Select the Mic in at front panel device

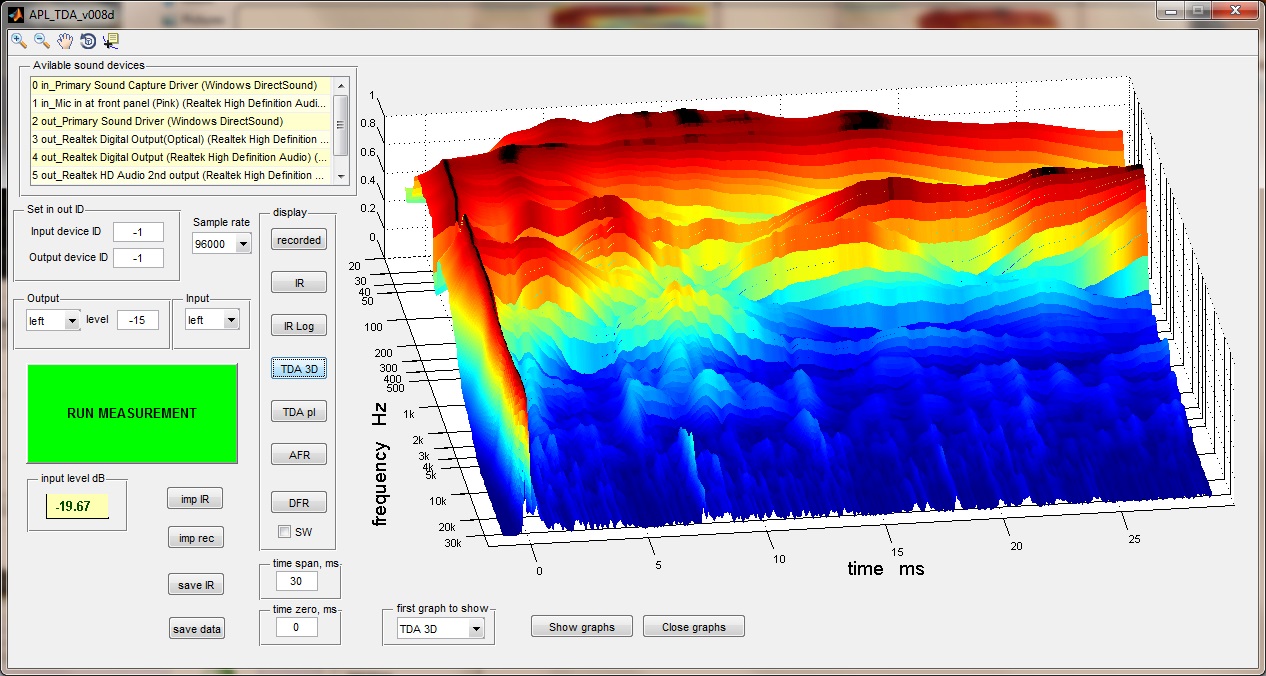tap(181, 103)
